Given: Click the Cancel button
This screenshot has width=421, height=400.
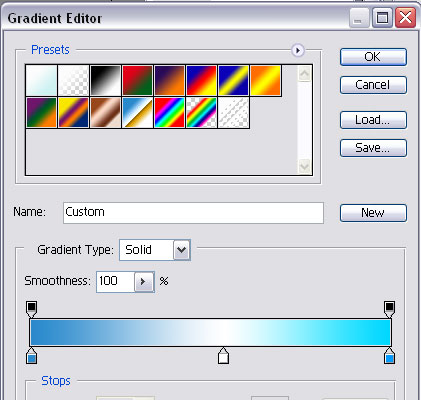Looking at the screenshot, I should pos(373,85).
